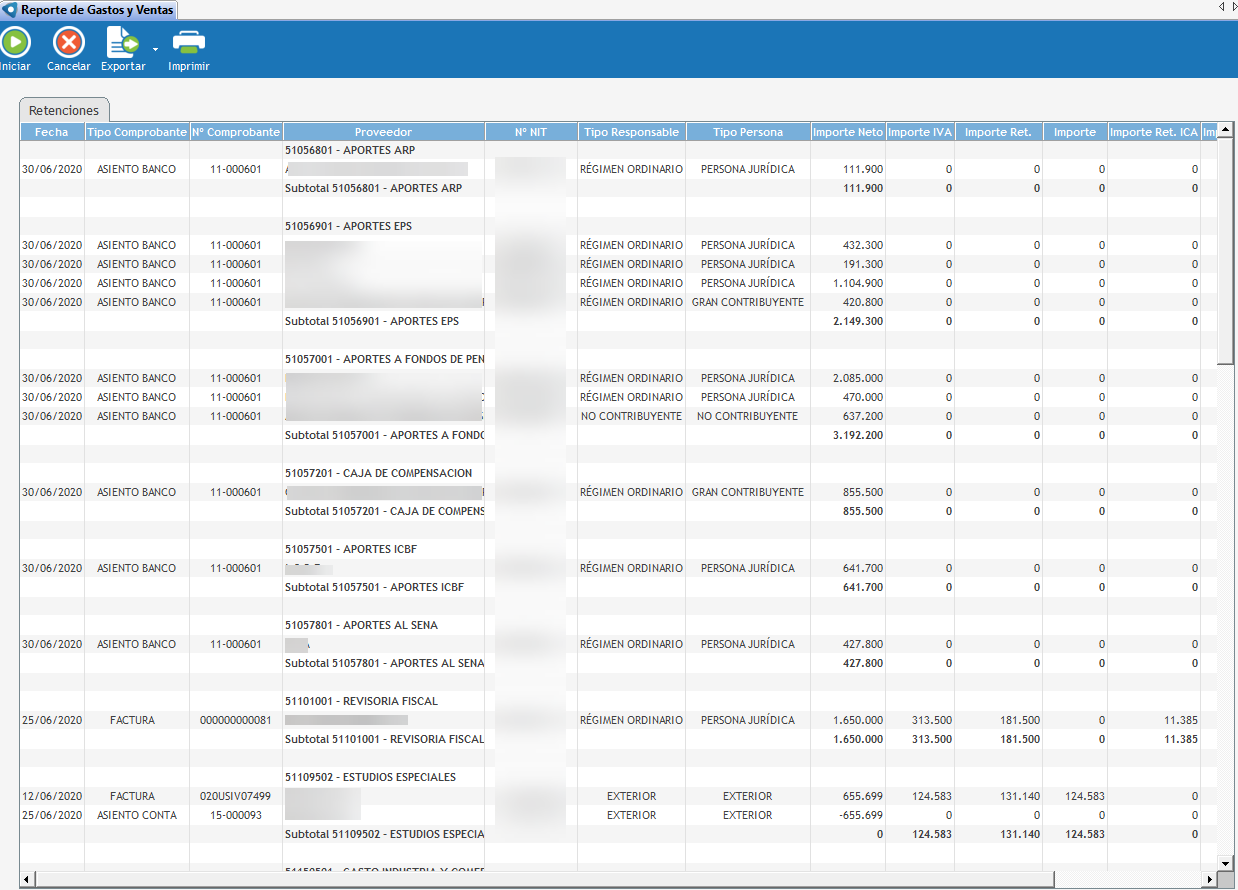Click the Exportar document icon
Image resolution: width=1238 pixels, height=890 pixels.
pyautogui.click(x=123, y=42)
